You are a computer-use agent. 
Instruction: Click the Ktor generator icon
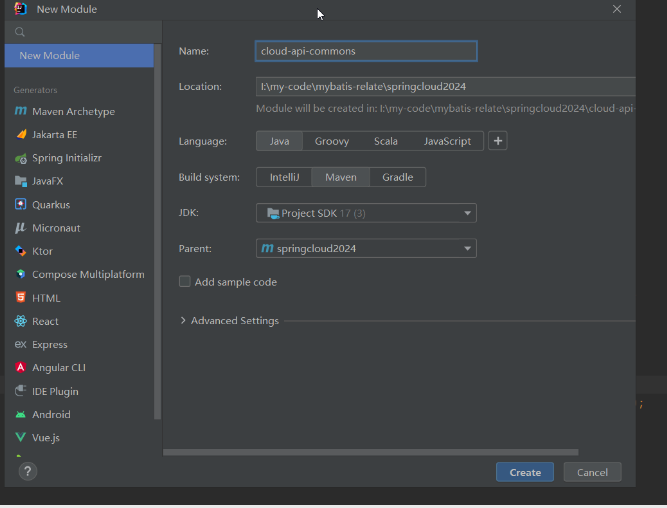20,251
